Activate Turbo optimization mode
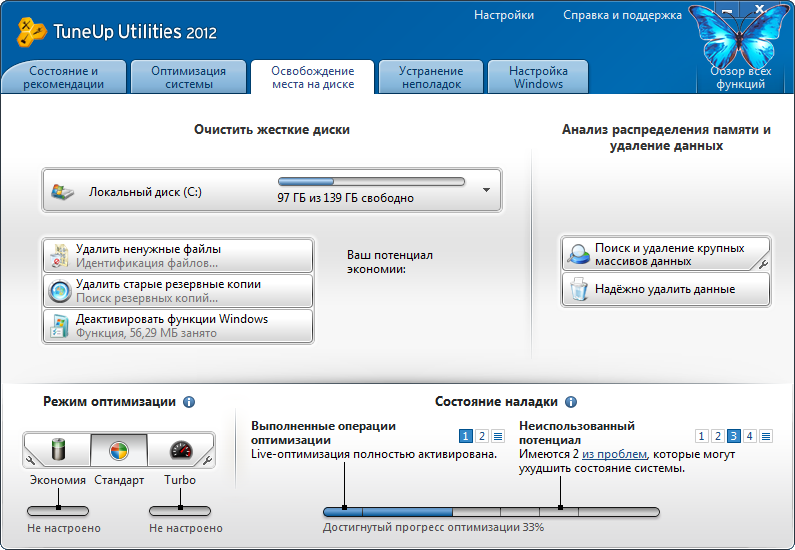 tap(180, 450)
